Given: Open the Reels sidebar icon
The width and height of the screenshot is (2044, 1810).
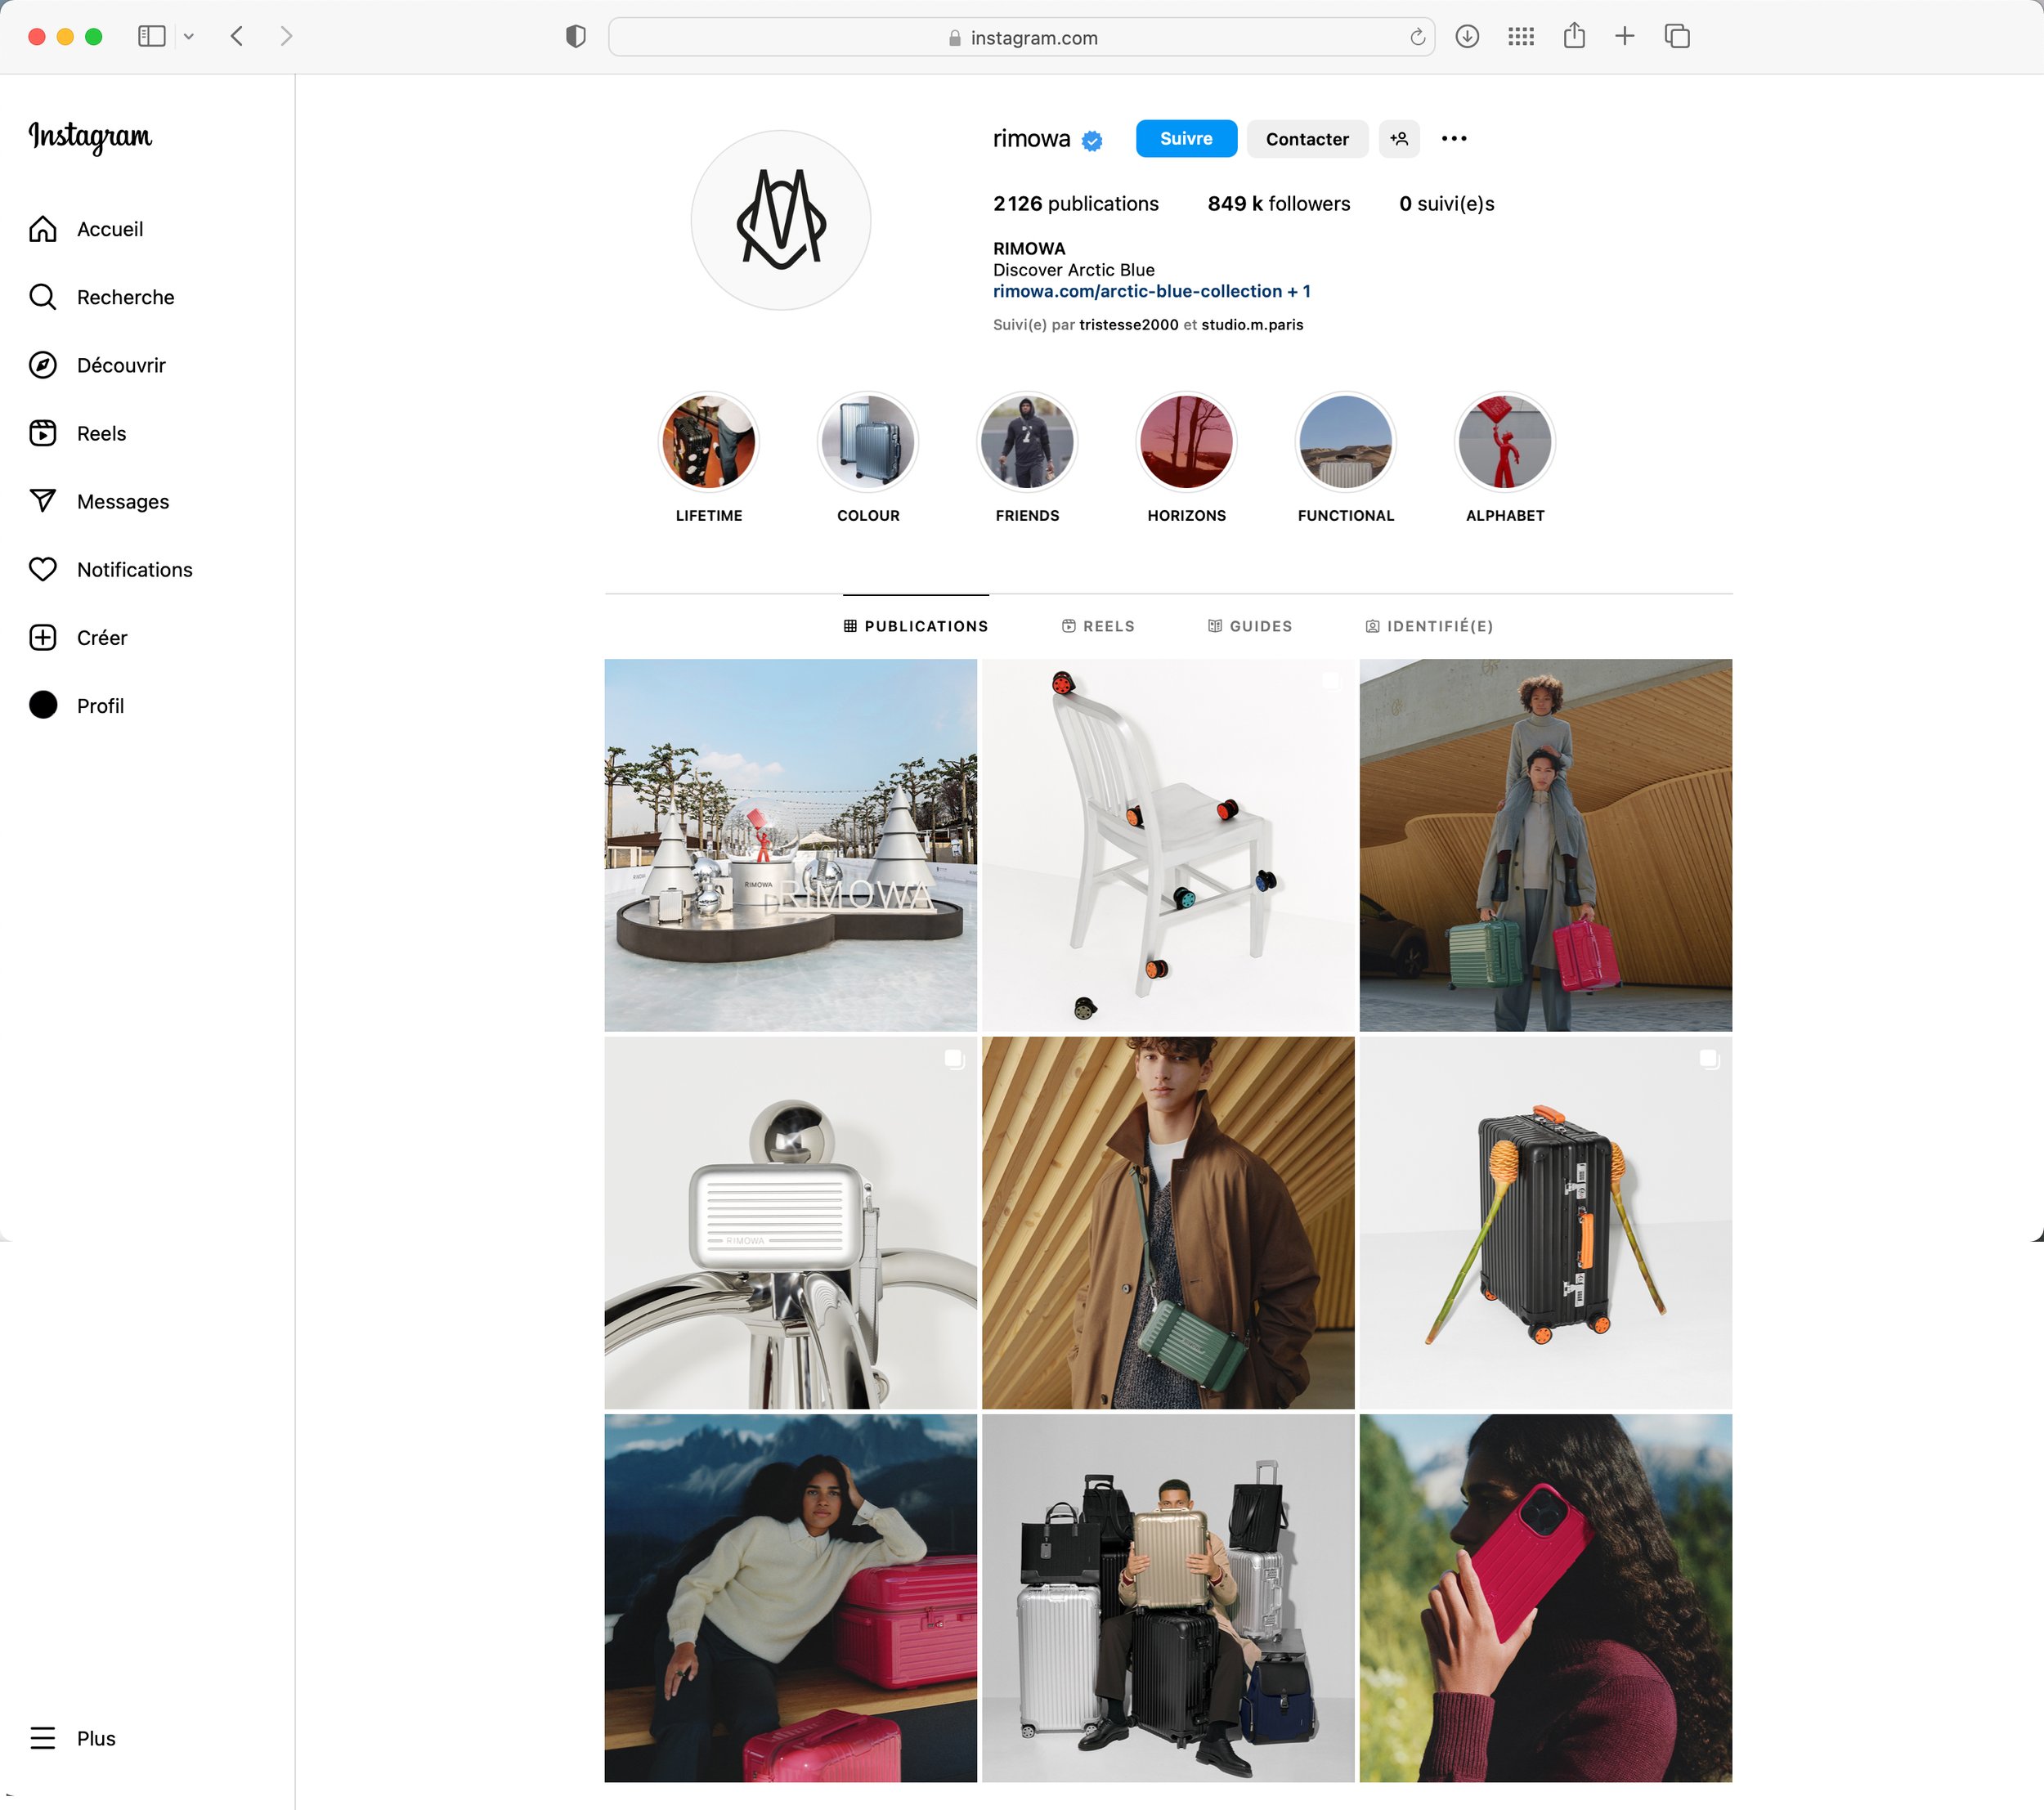Looking at the screenshot, I should [42, 433].
